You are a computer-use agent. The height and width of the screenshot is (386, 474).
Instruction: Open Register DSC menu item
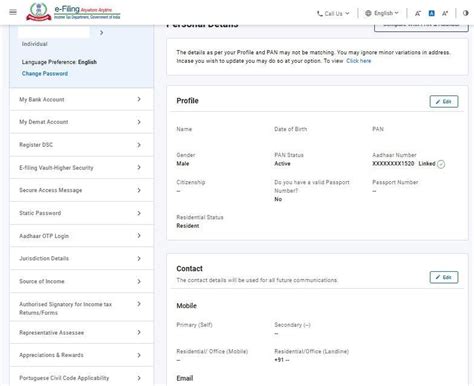(x=81, y=145)
